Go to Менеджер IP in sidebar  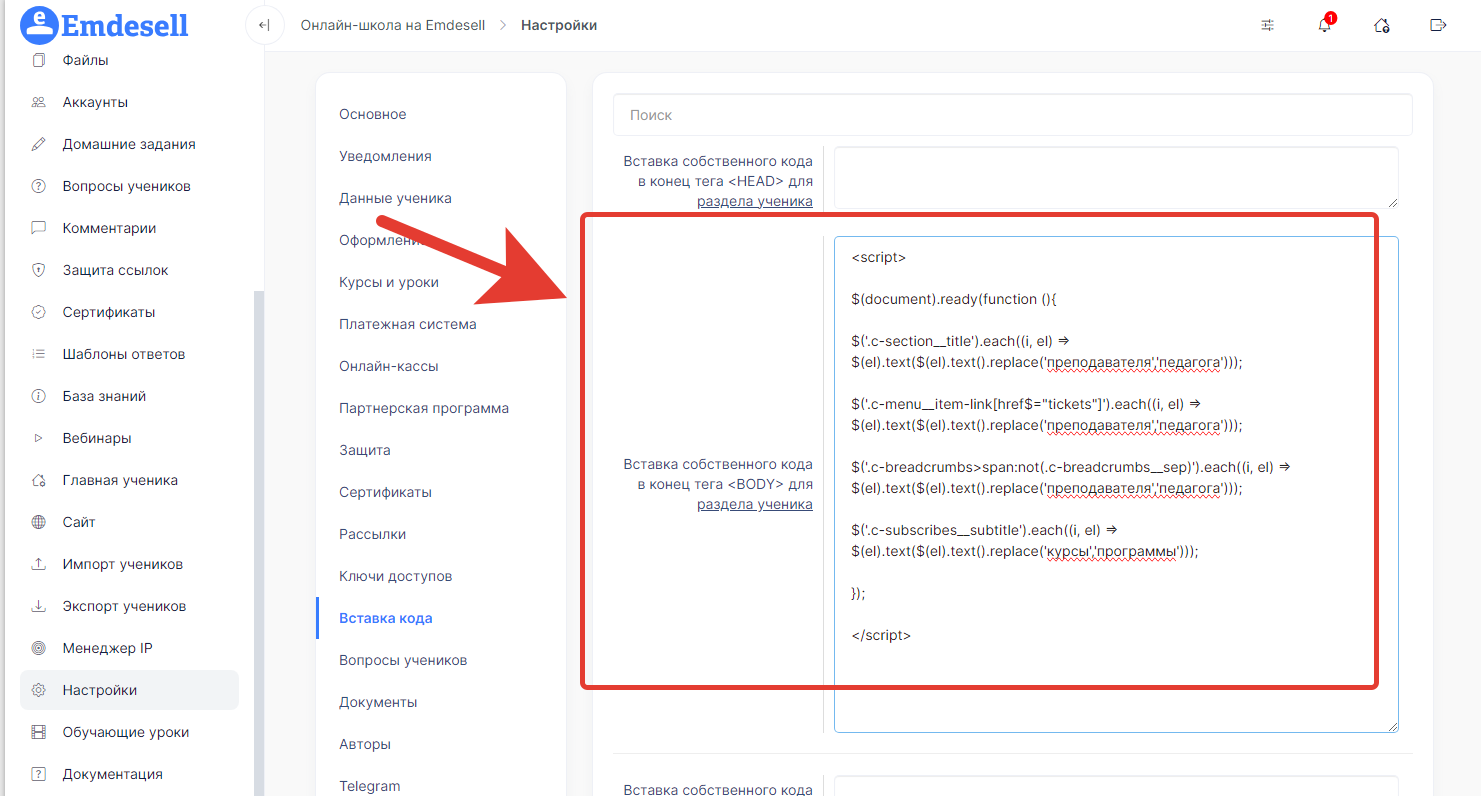(107, 648)
